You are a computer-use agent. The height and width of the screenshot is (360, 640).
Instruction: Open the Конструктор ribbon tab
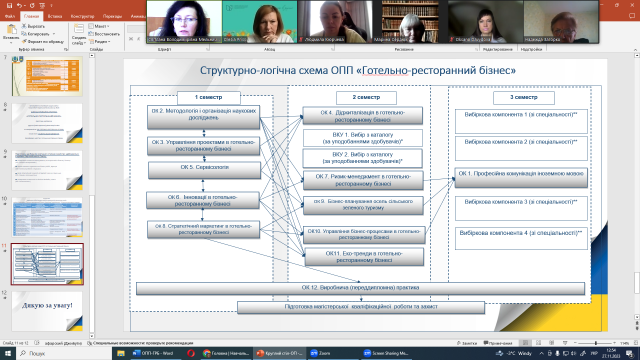pyautogui.click(x=82, y=16)
